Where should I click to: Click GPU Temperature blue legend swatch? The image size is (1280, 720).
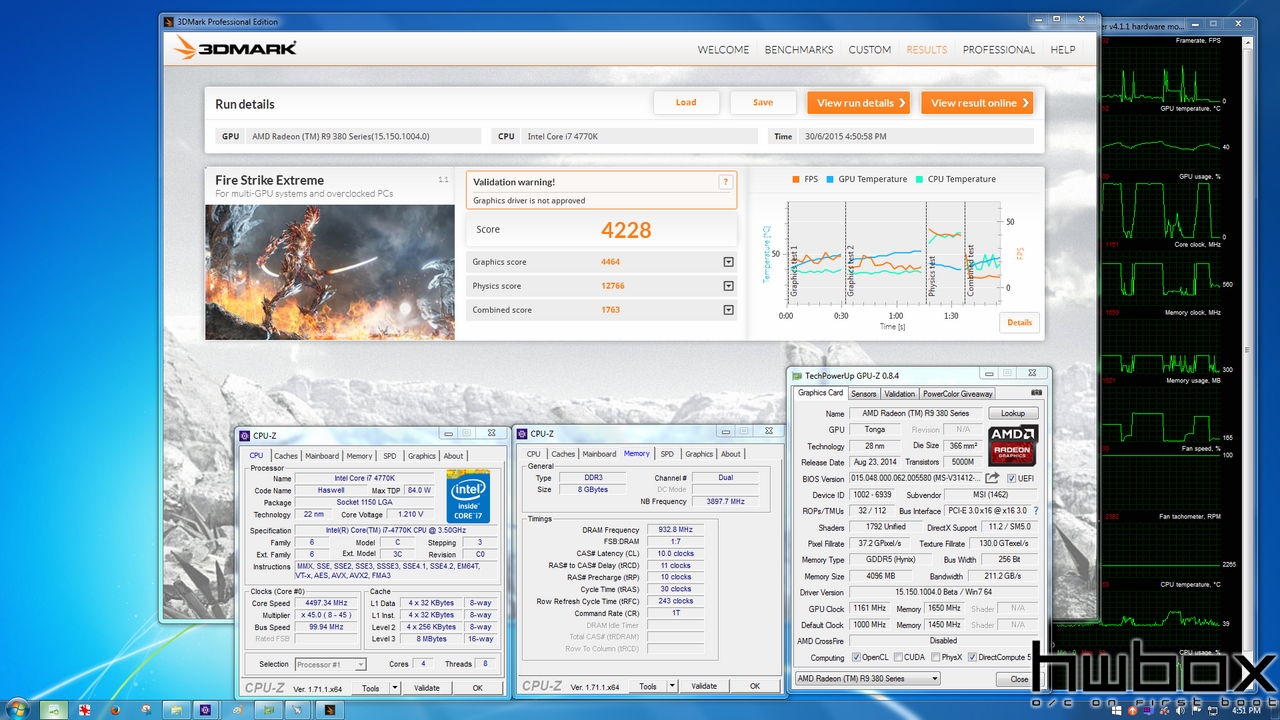[829, 179]
